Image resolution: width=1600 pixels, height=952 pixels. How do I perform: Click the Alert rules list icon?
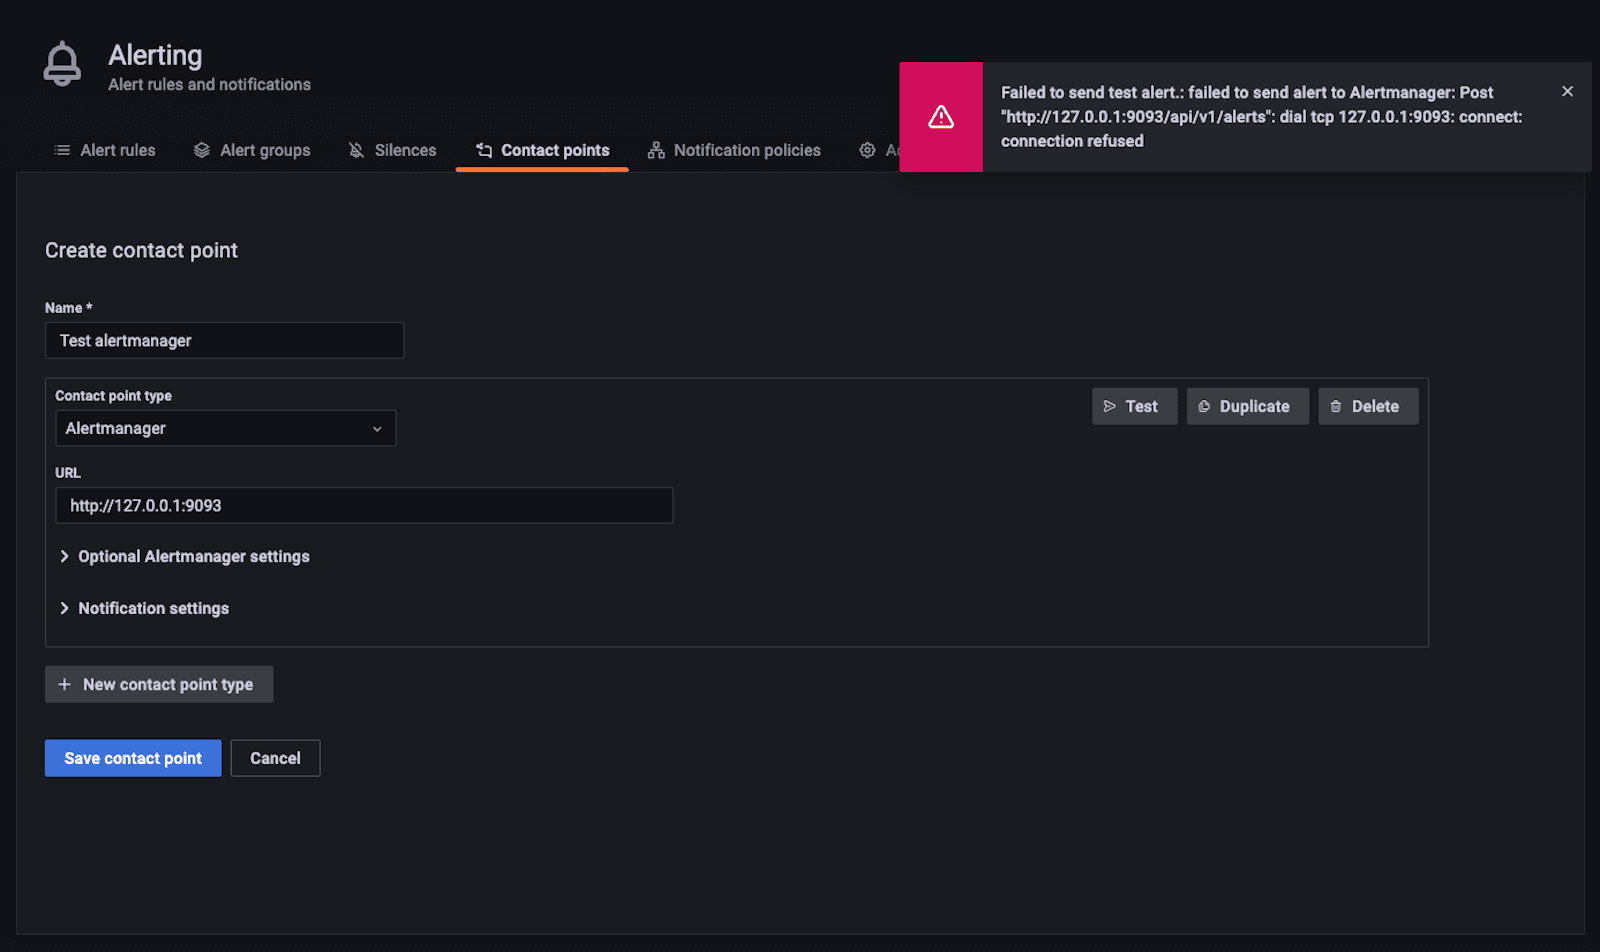(x=62, y=150)
